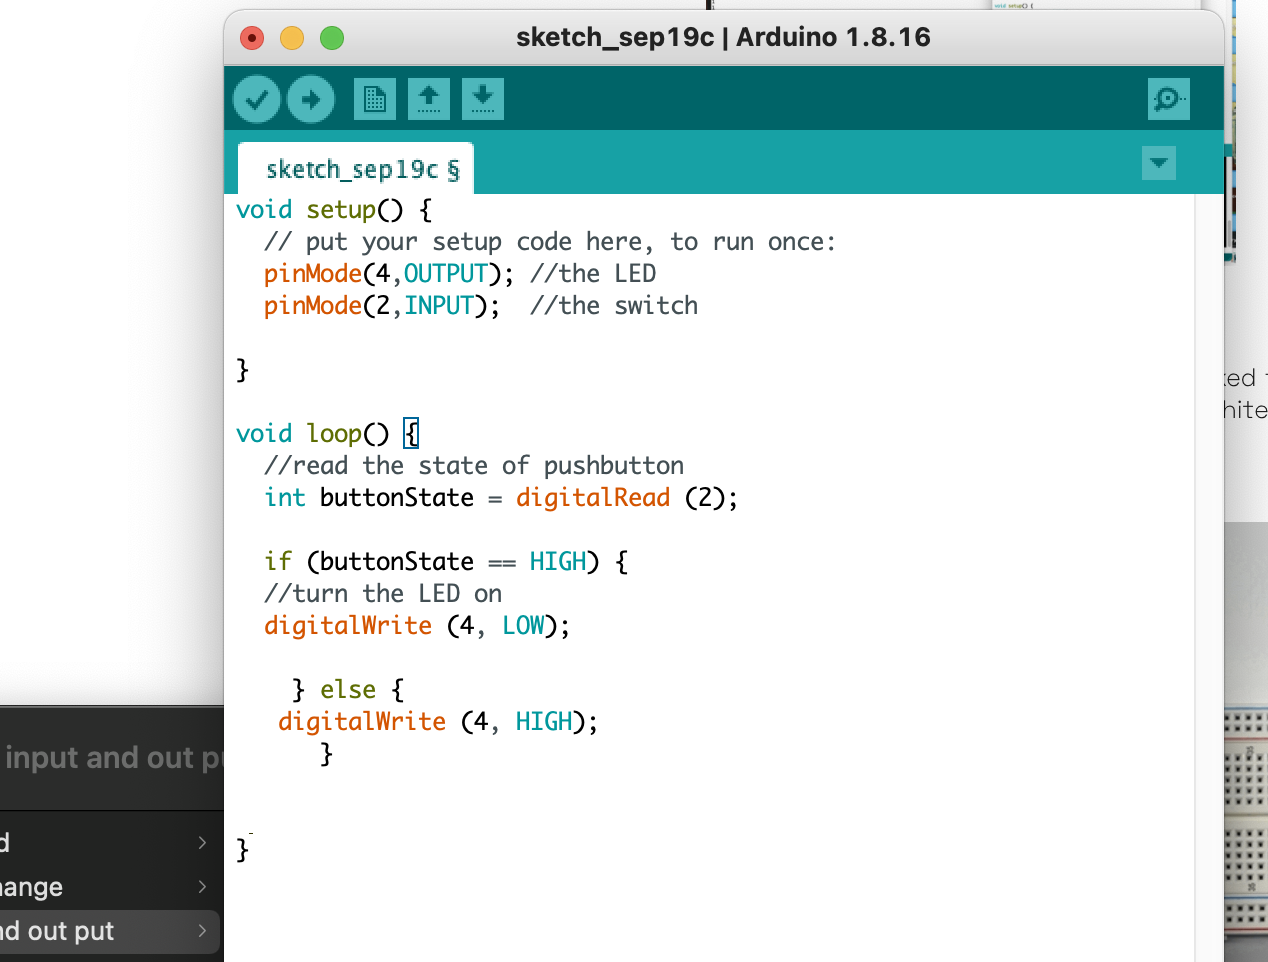Click the window title 'sketch_sep19c | Arduino 1.8.16'

coord(723,38)
